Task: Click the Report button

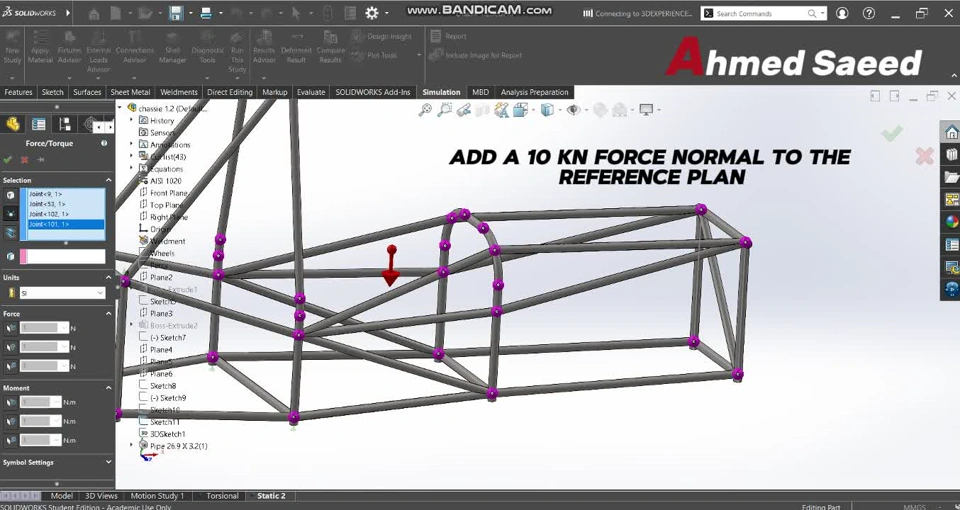Action: (448, 36)
